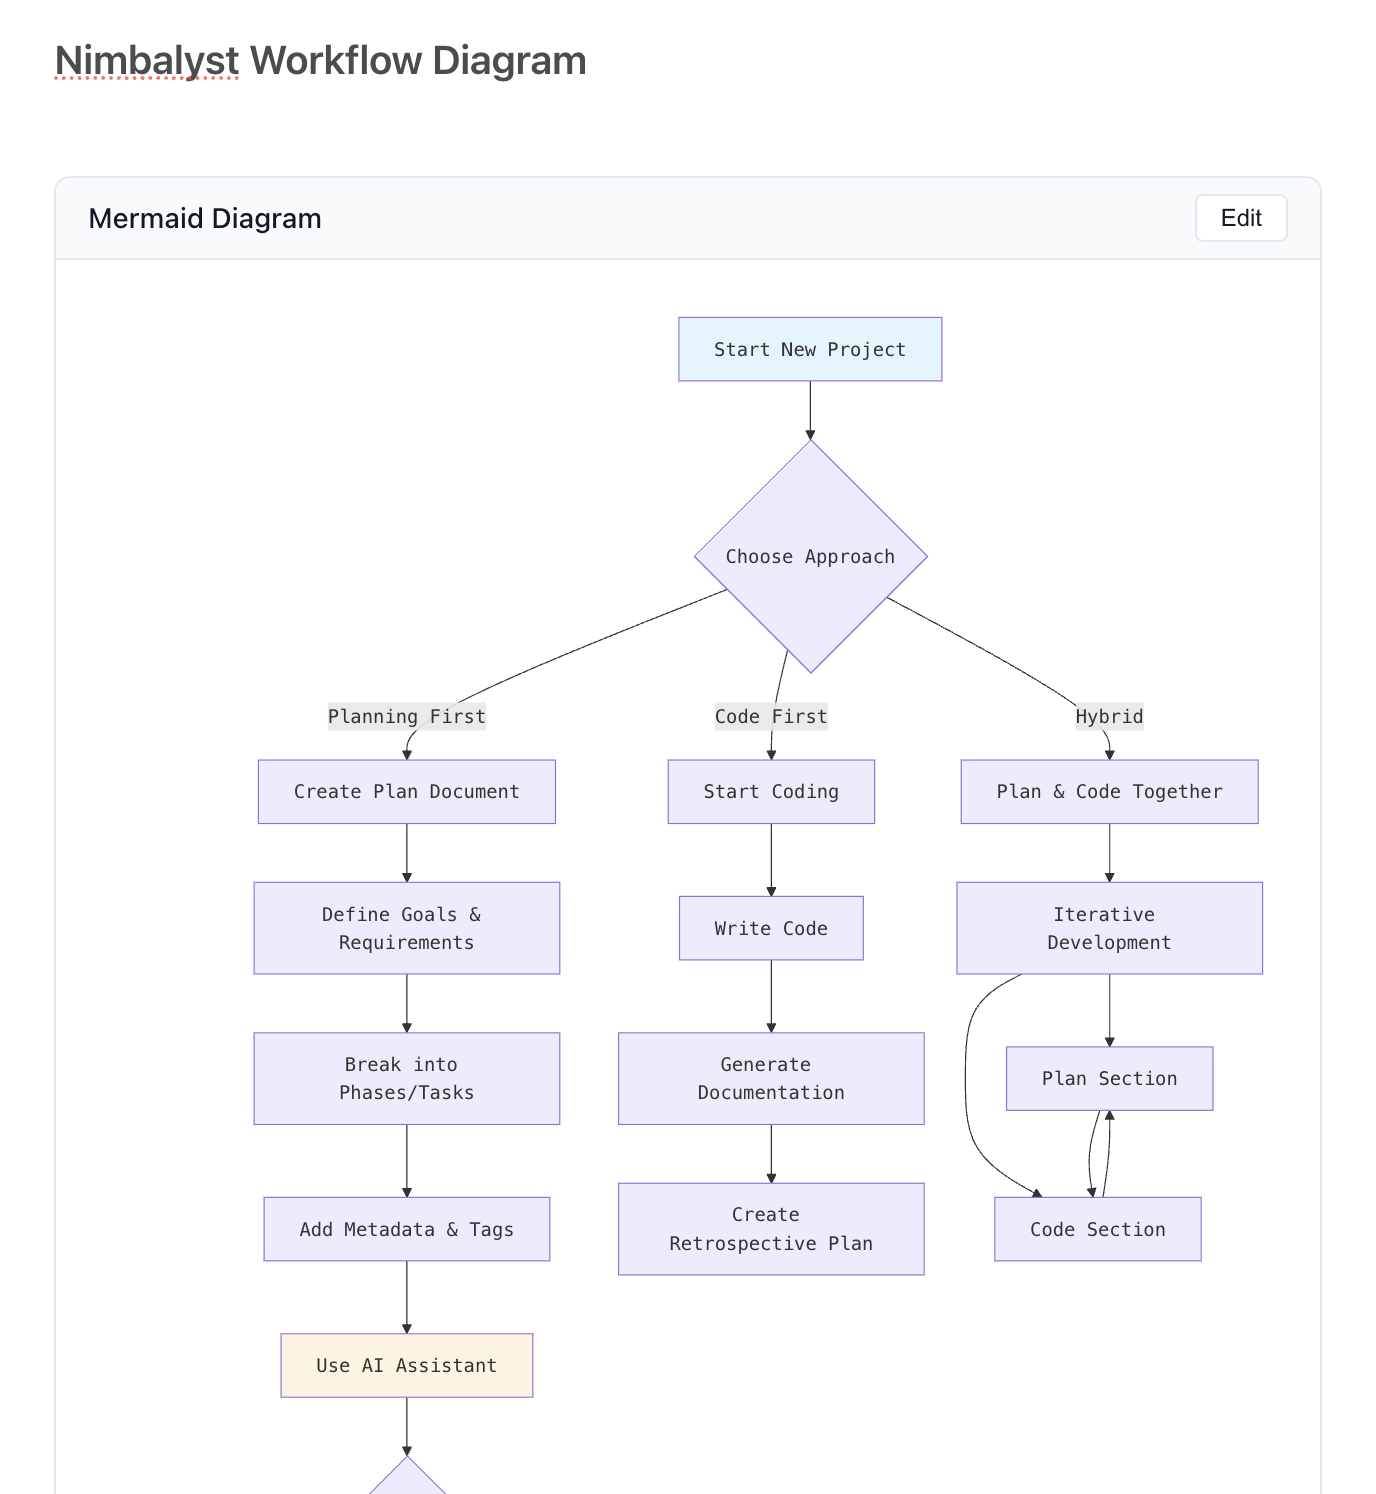This screenshot has height=1494, width=1376.
Task: Click the Choose Approach decision diamond
Action: click(810, 556)
